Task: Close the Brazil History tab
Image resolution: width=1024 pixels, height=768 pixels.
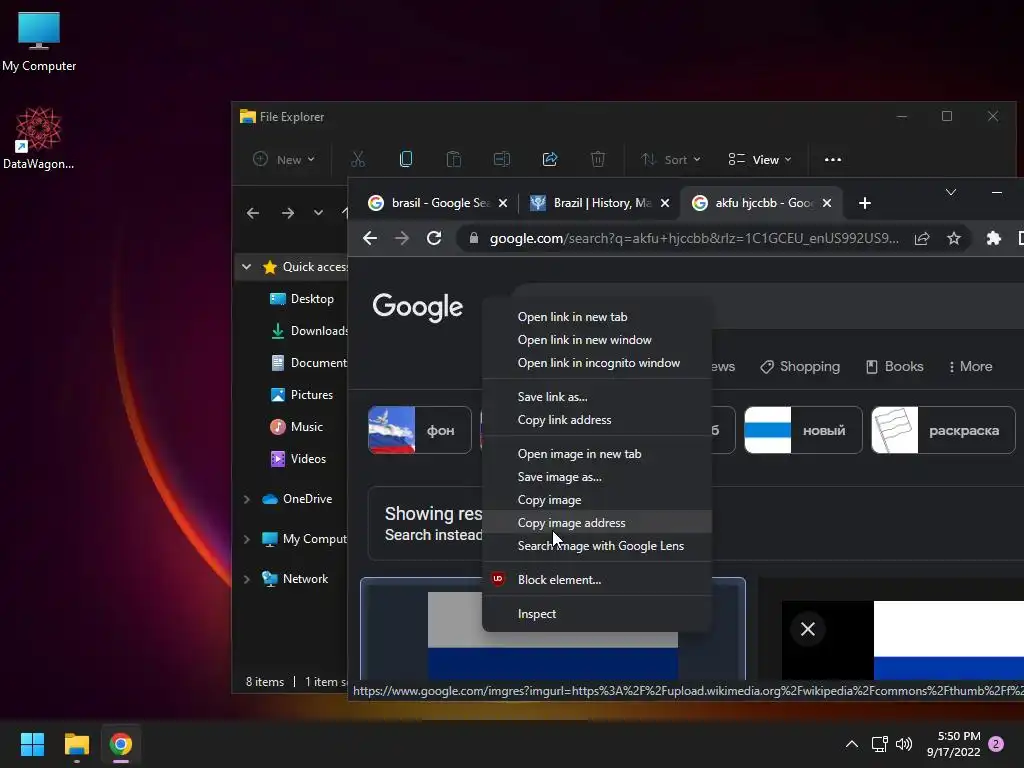Action: [665, 203]
